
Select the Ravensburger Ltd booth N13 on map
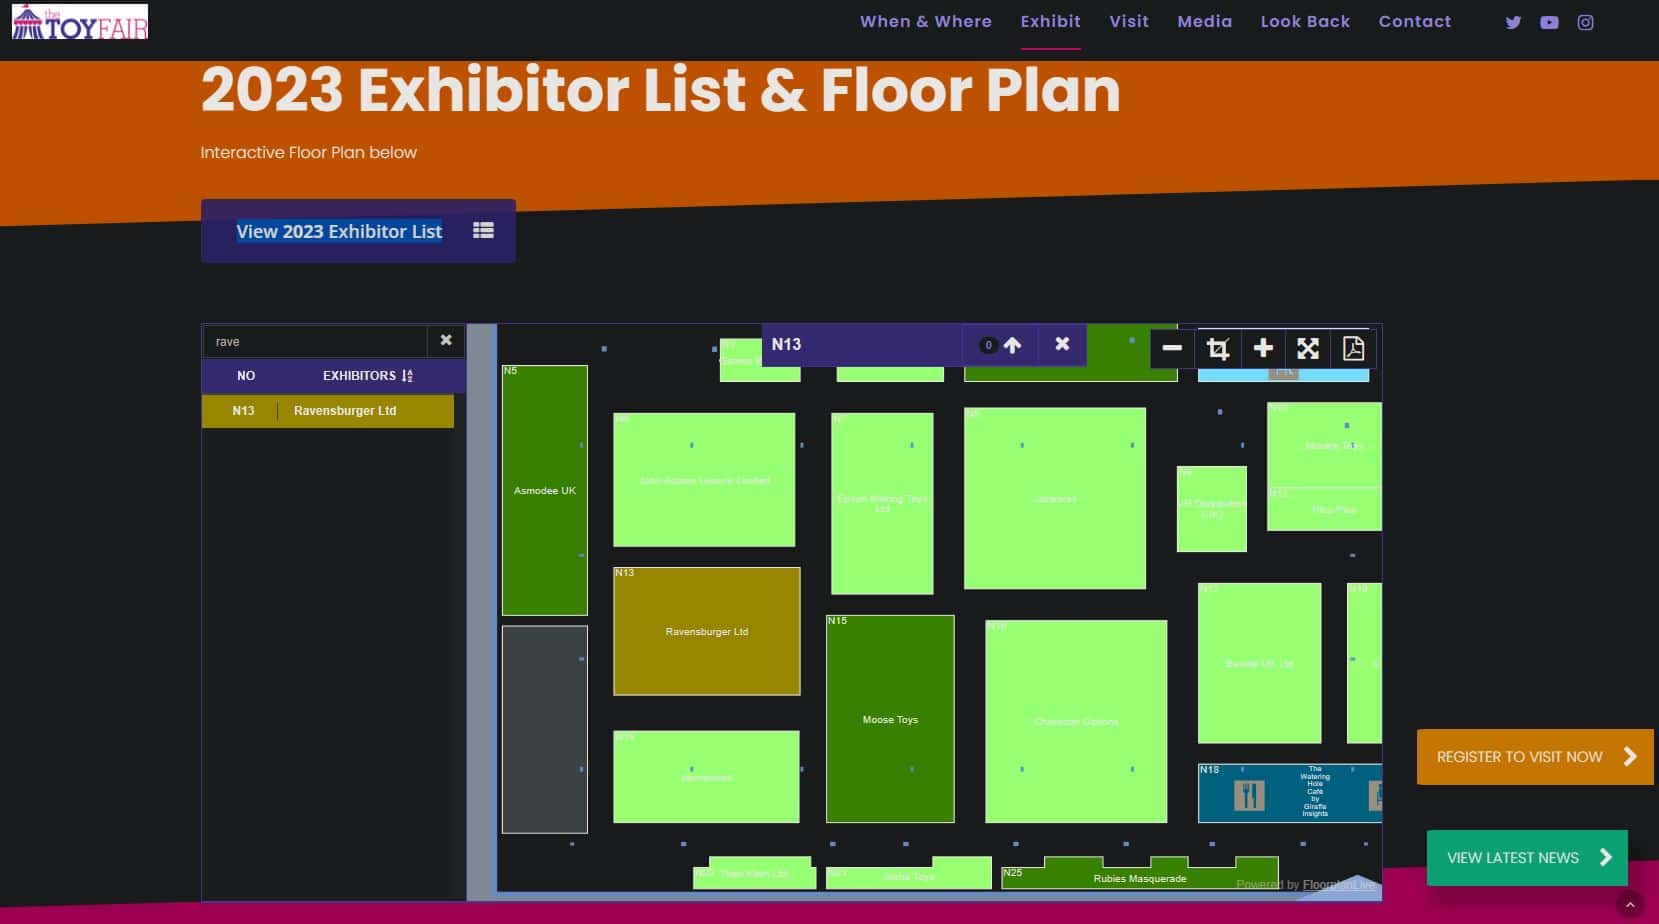[x=706, y=631]
